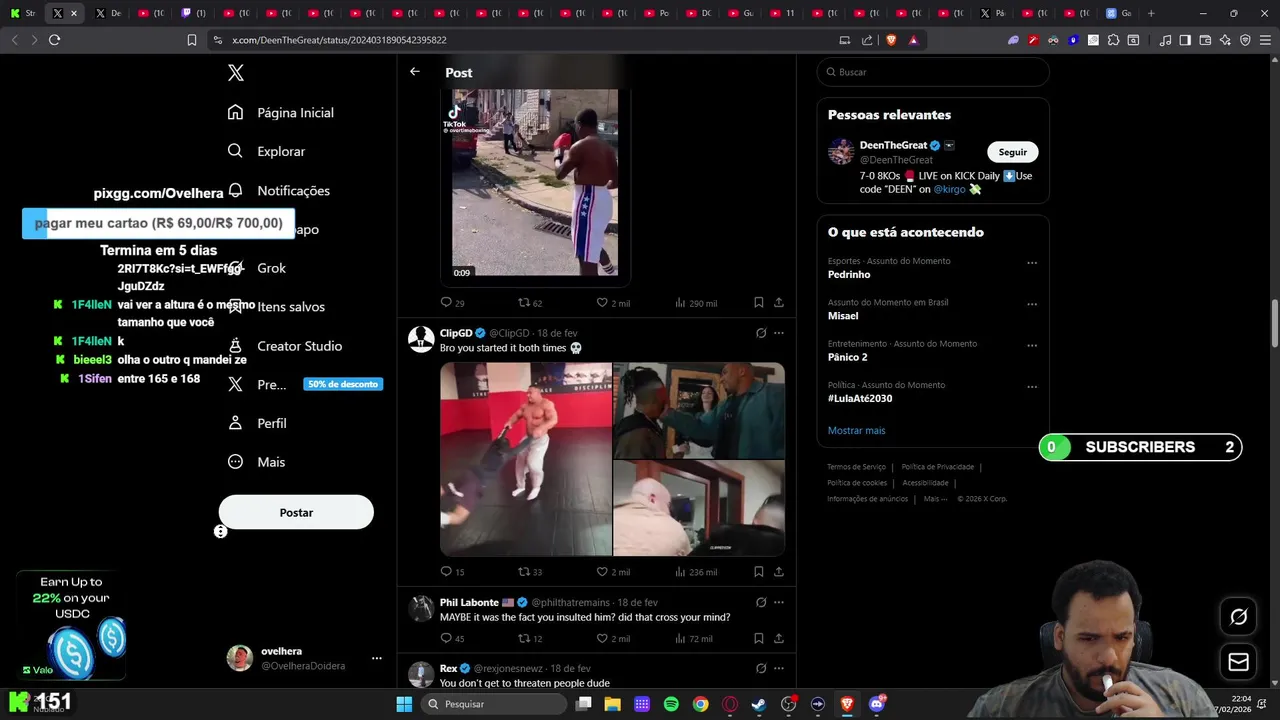Open Brave Wallet icon in toolbar

(x=1205, y=40)
